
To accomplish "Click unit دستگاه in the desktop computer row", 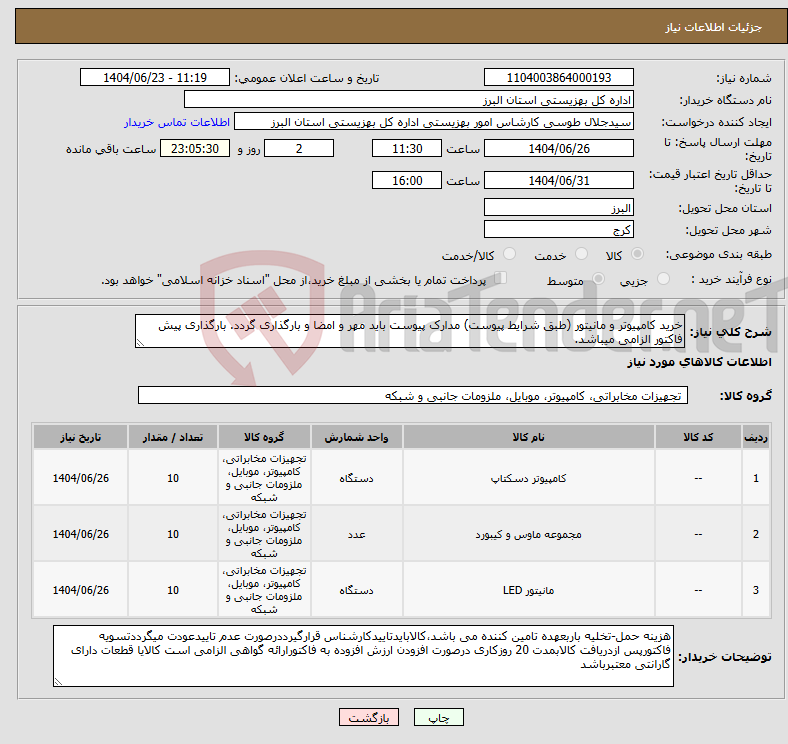I will point(356,478).
